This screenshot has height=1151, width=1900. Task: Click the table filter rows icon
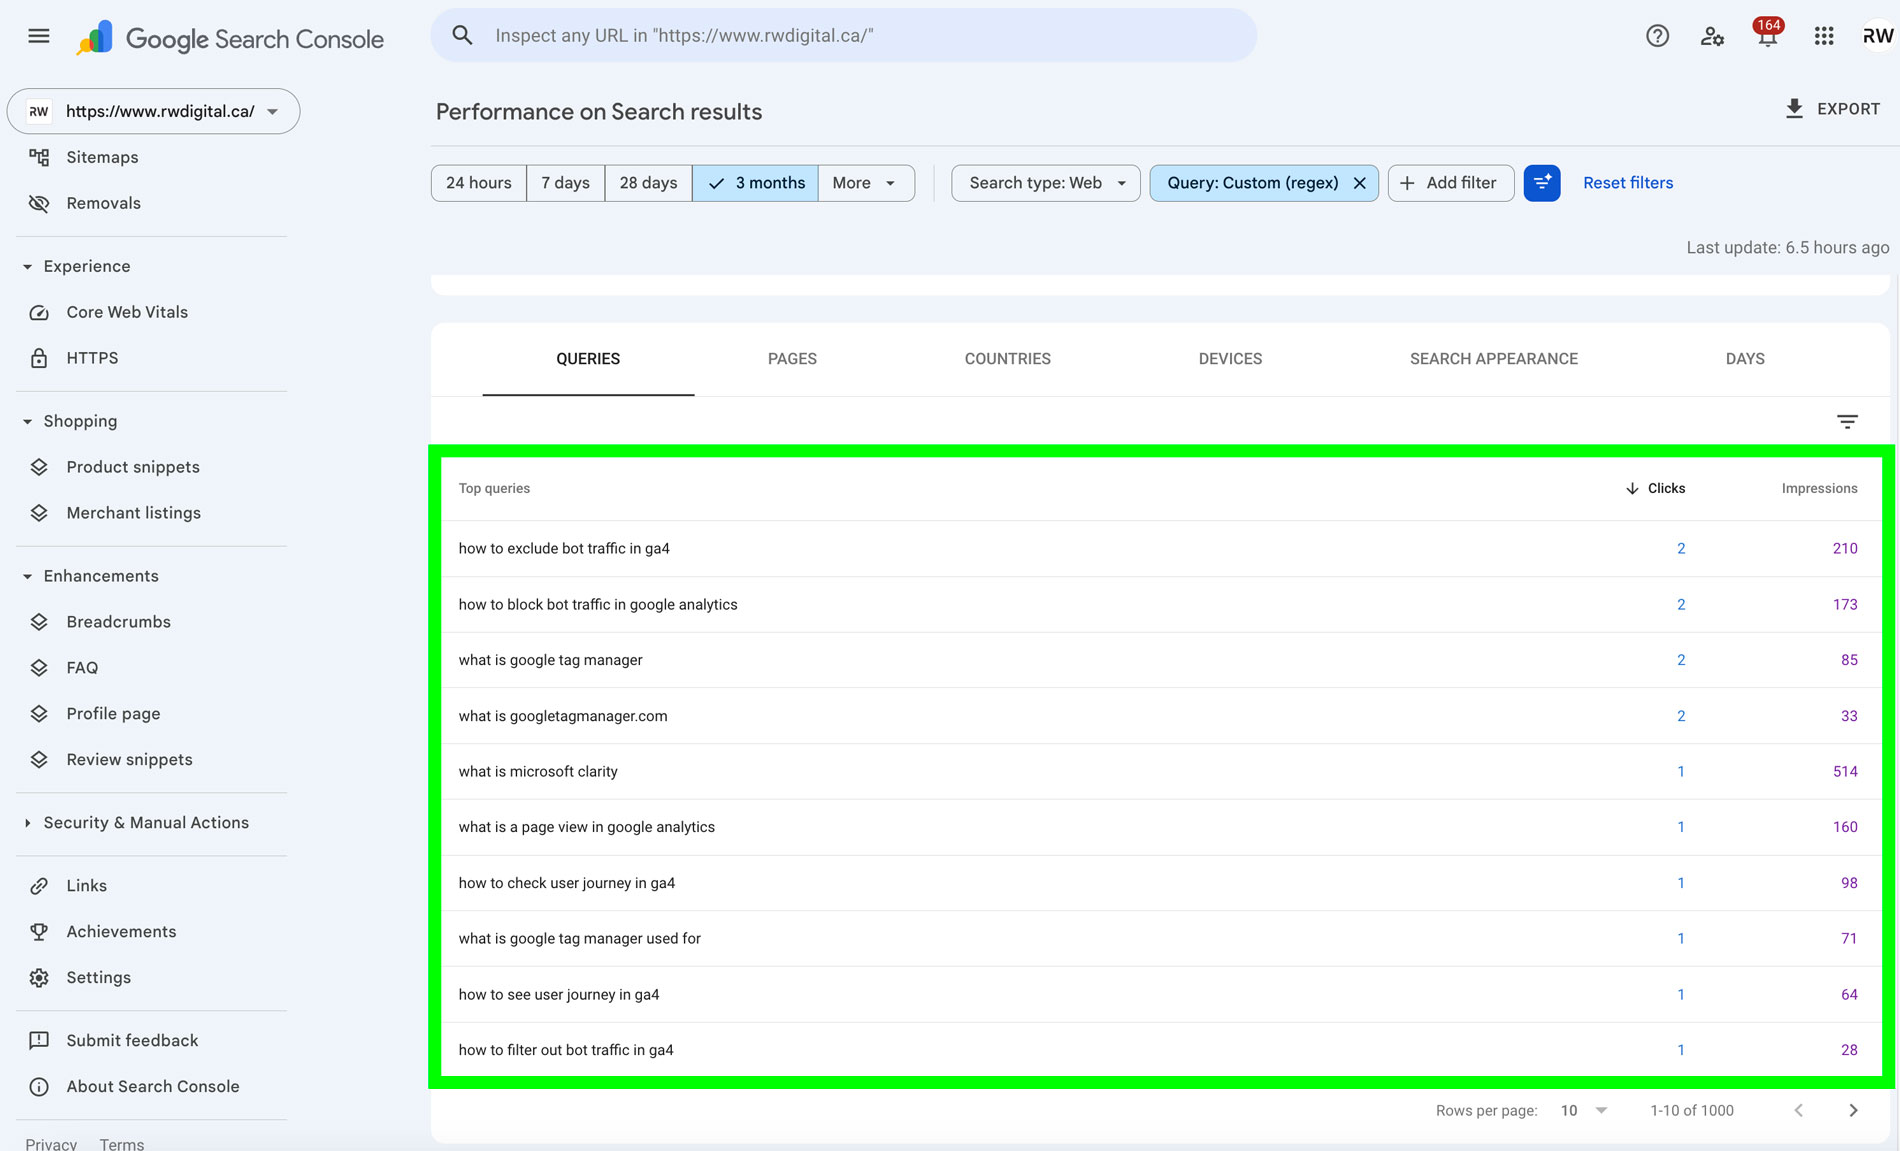[1847, 422]
